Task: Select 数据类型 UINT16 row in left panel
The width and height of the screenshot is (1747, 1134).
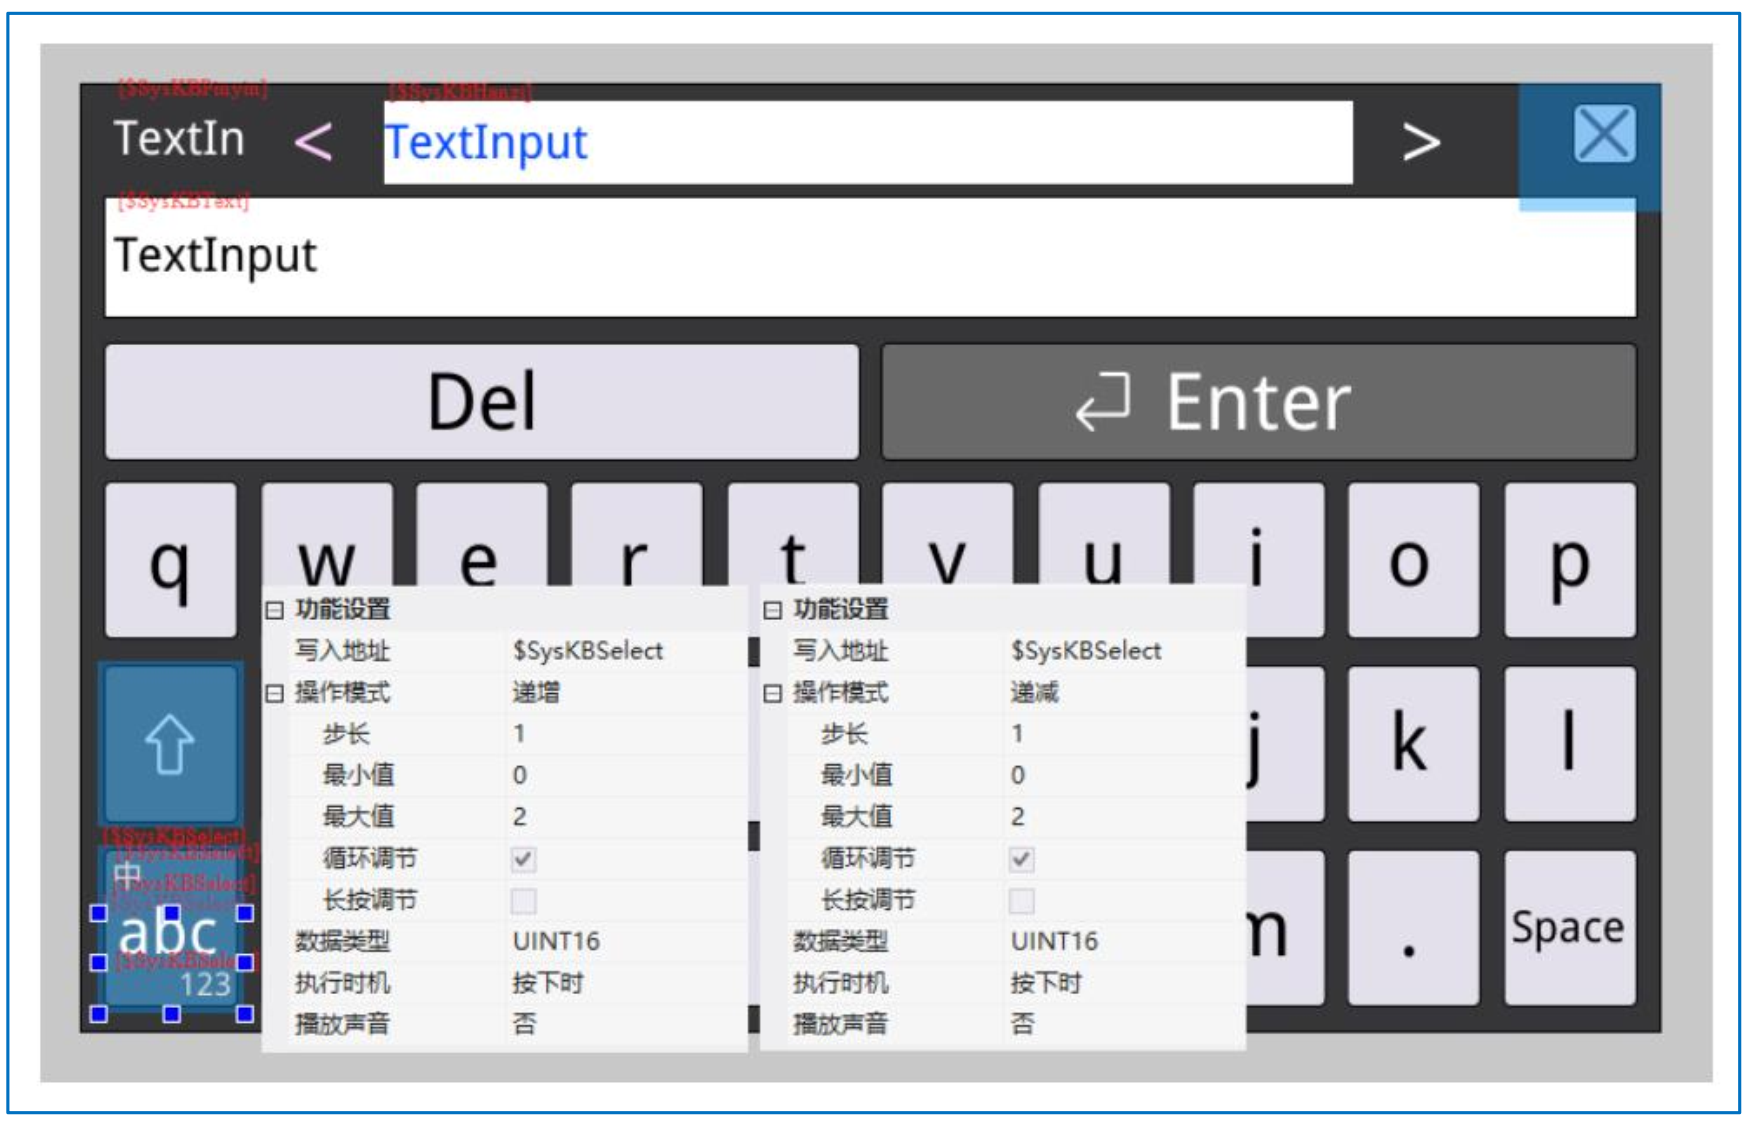Action: pos(555,942)
